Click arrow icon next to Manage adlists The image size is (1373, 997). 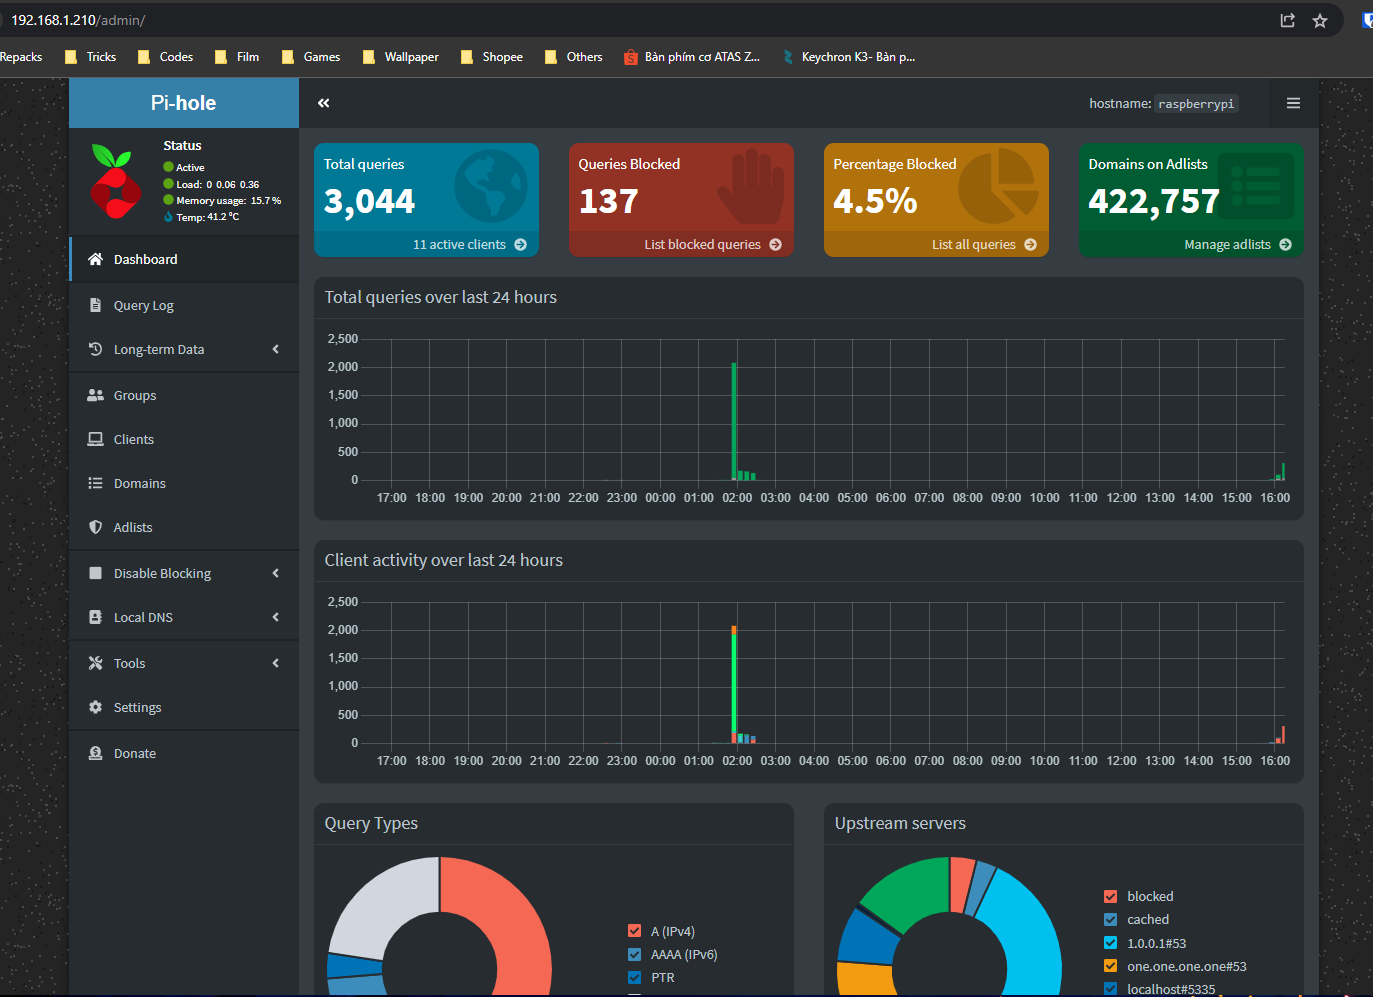click(1285, 244)
